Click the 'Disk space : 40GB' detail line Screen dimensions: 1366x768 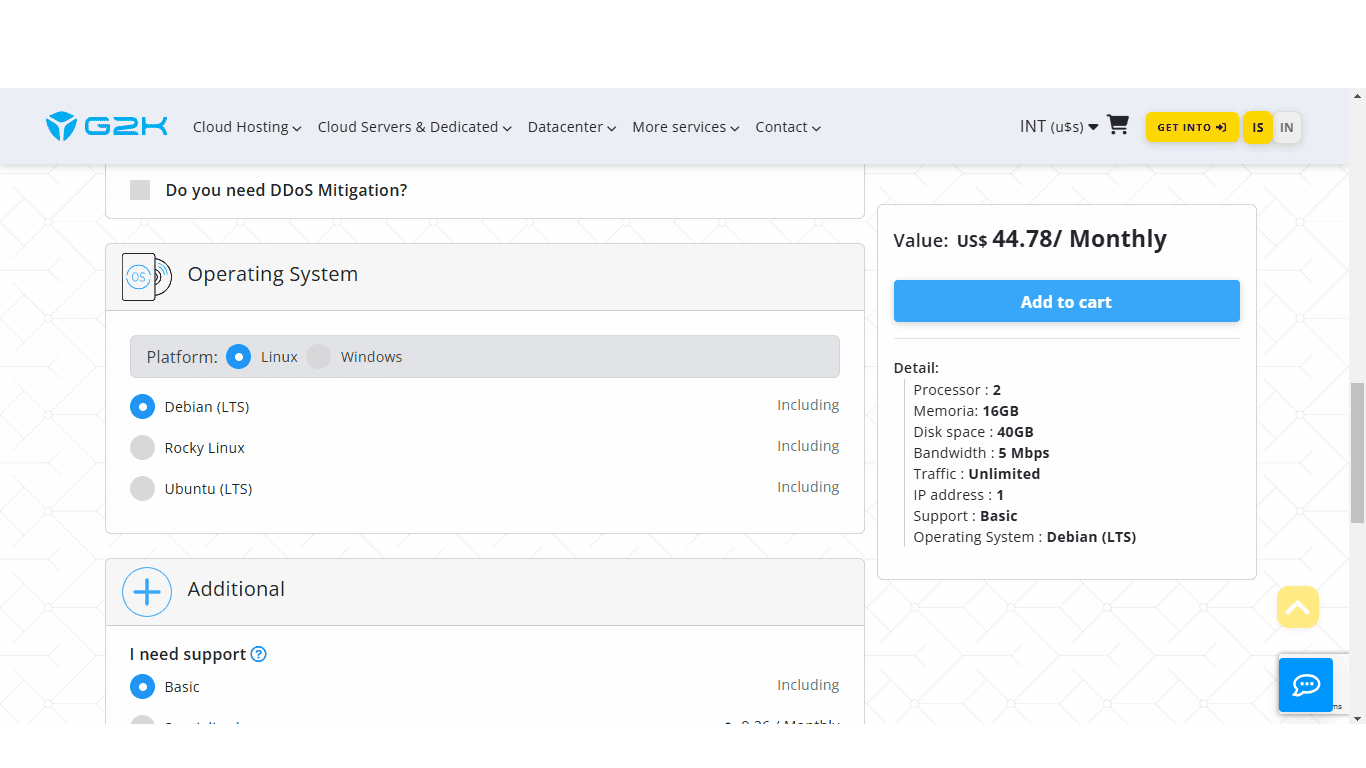(x=974, y=432)
